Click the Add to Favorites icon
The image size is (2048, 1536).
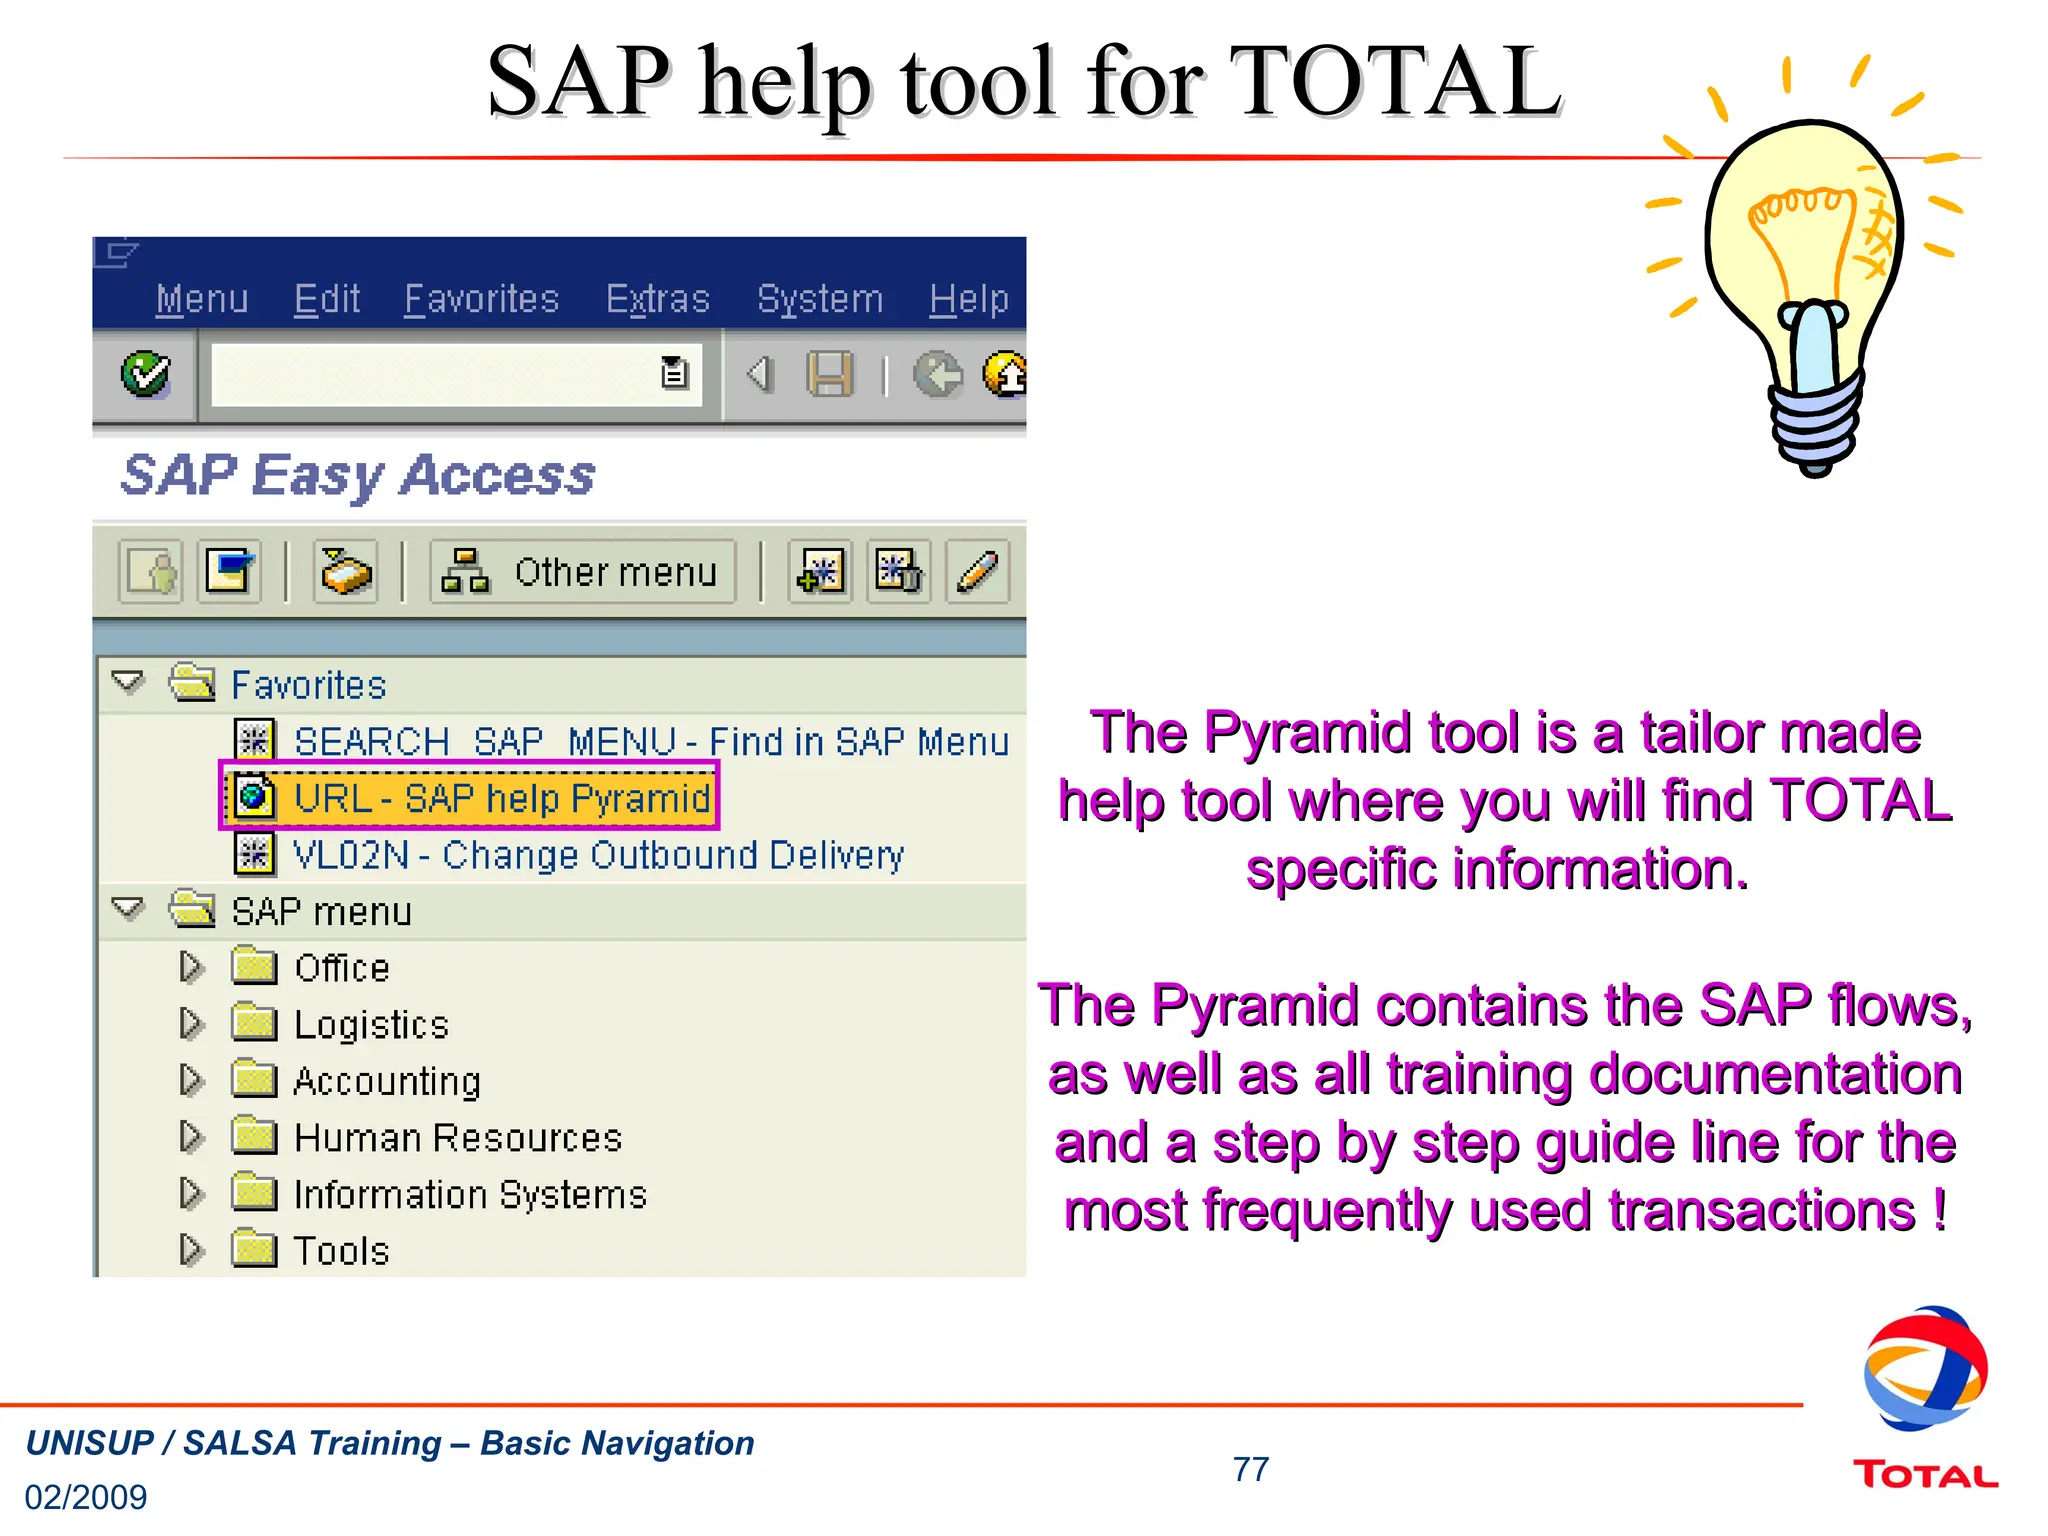click(820, 572)
